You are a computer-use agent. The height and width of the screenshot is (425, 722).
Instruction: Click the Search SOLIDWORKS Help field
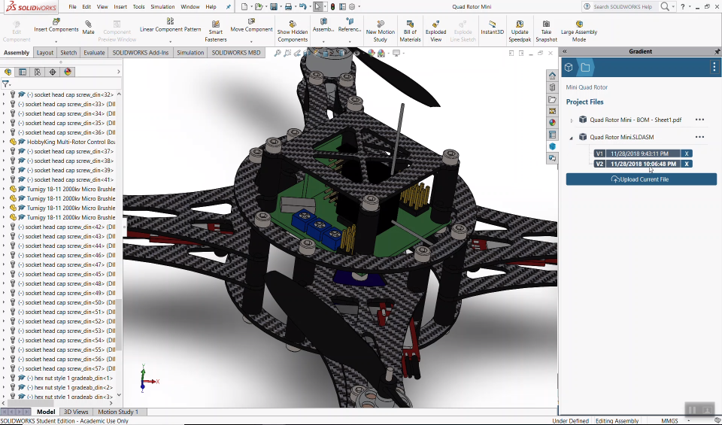(622, 7)
